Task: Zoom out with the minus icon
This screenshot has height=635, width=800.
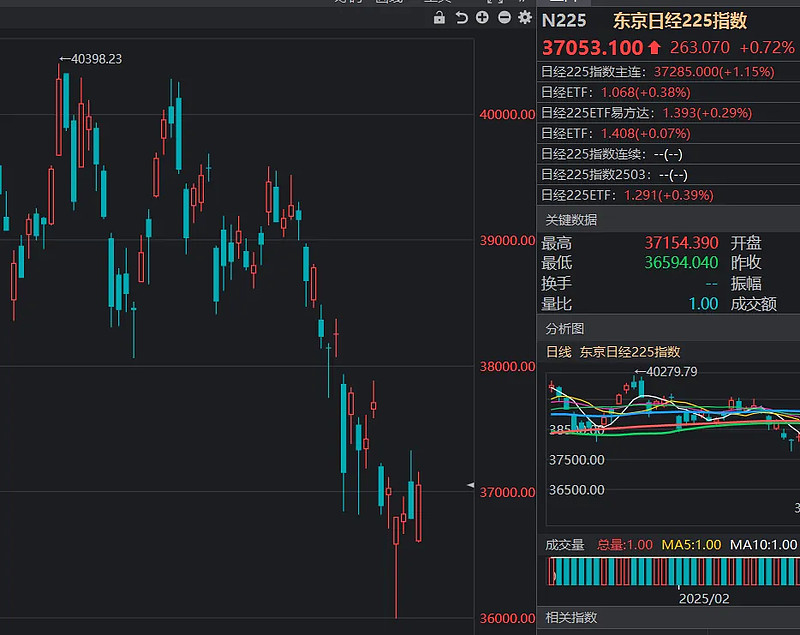Action: 504,18
